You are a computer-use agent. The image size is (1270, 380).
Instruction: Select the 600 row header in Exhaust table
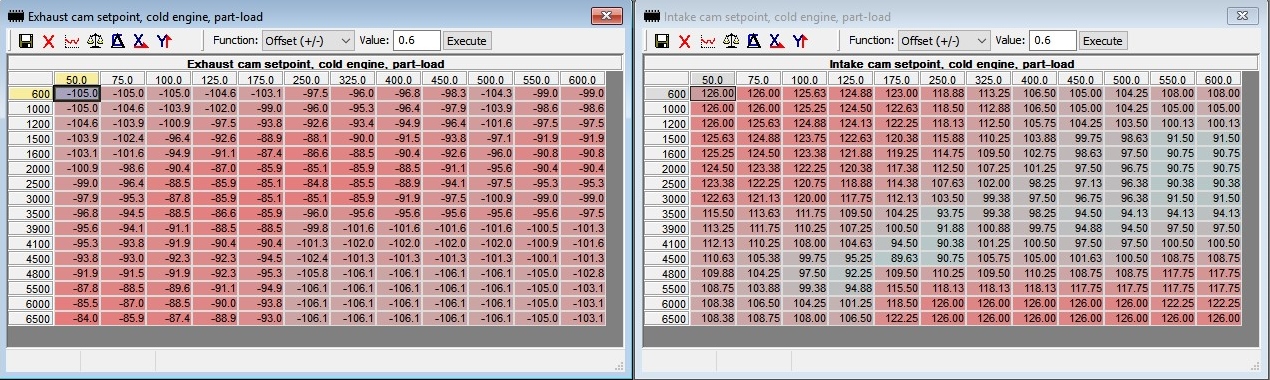31,93
